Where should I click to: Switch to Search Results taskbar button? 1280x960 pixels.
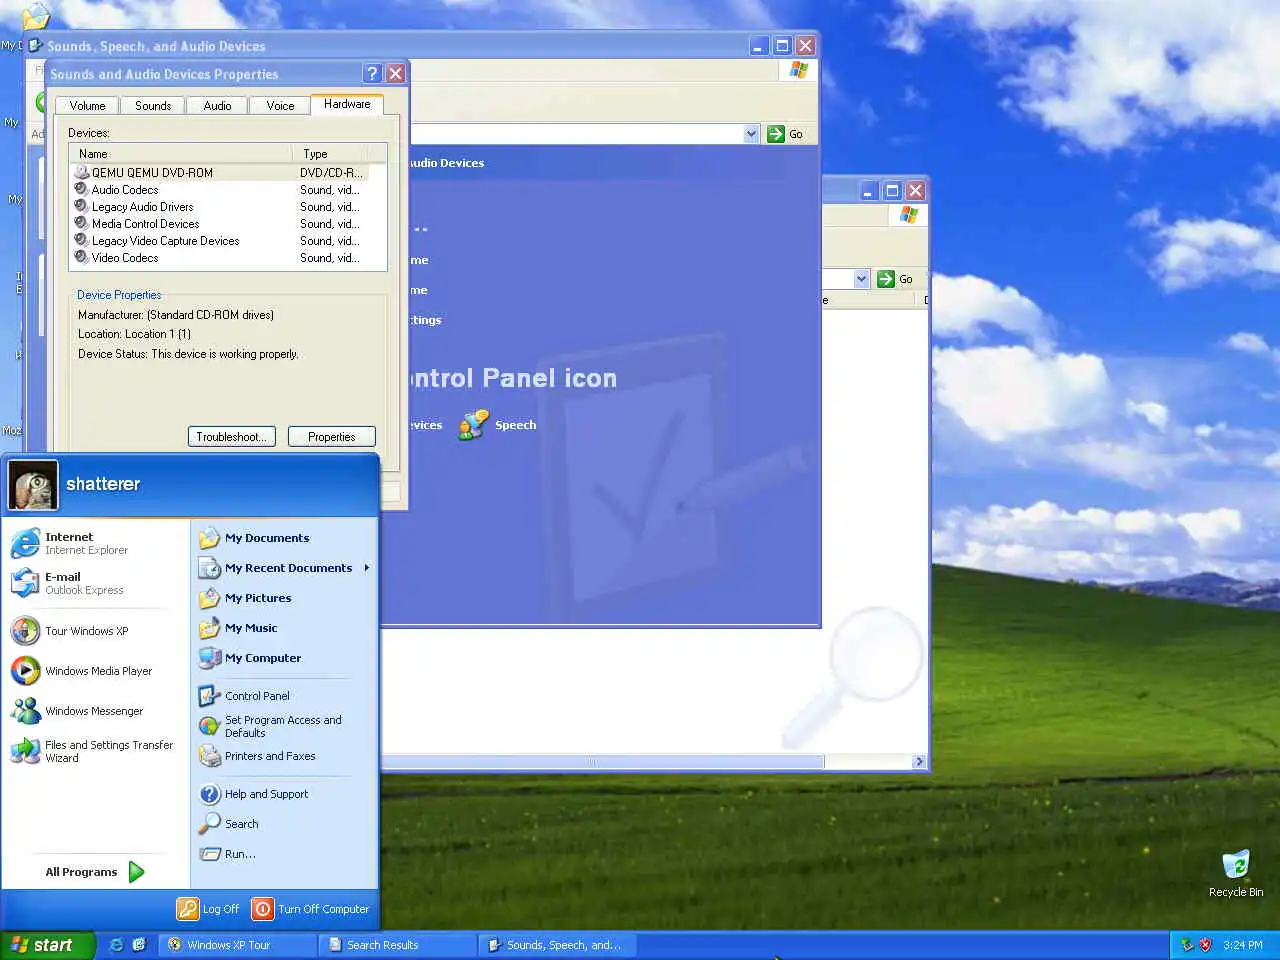coord(397,945)
